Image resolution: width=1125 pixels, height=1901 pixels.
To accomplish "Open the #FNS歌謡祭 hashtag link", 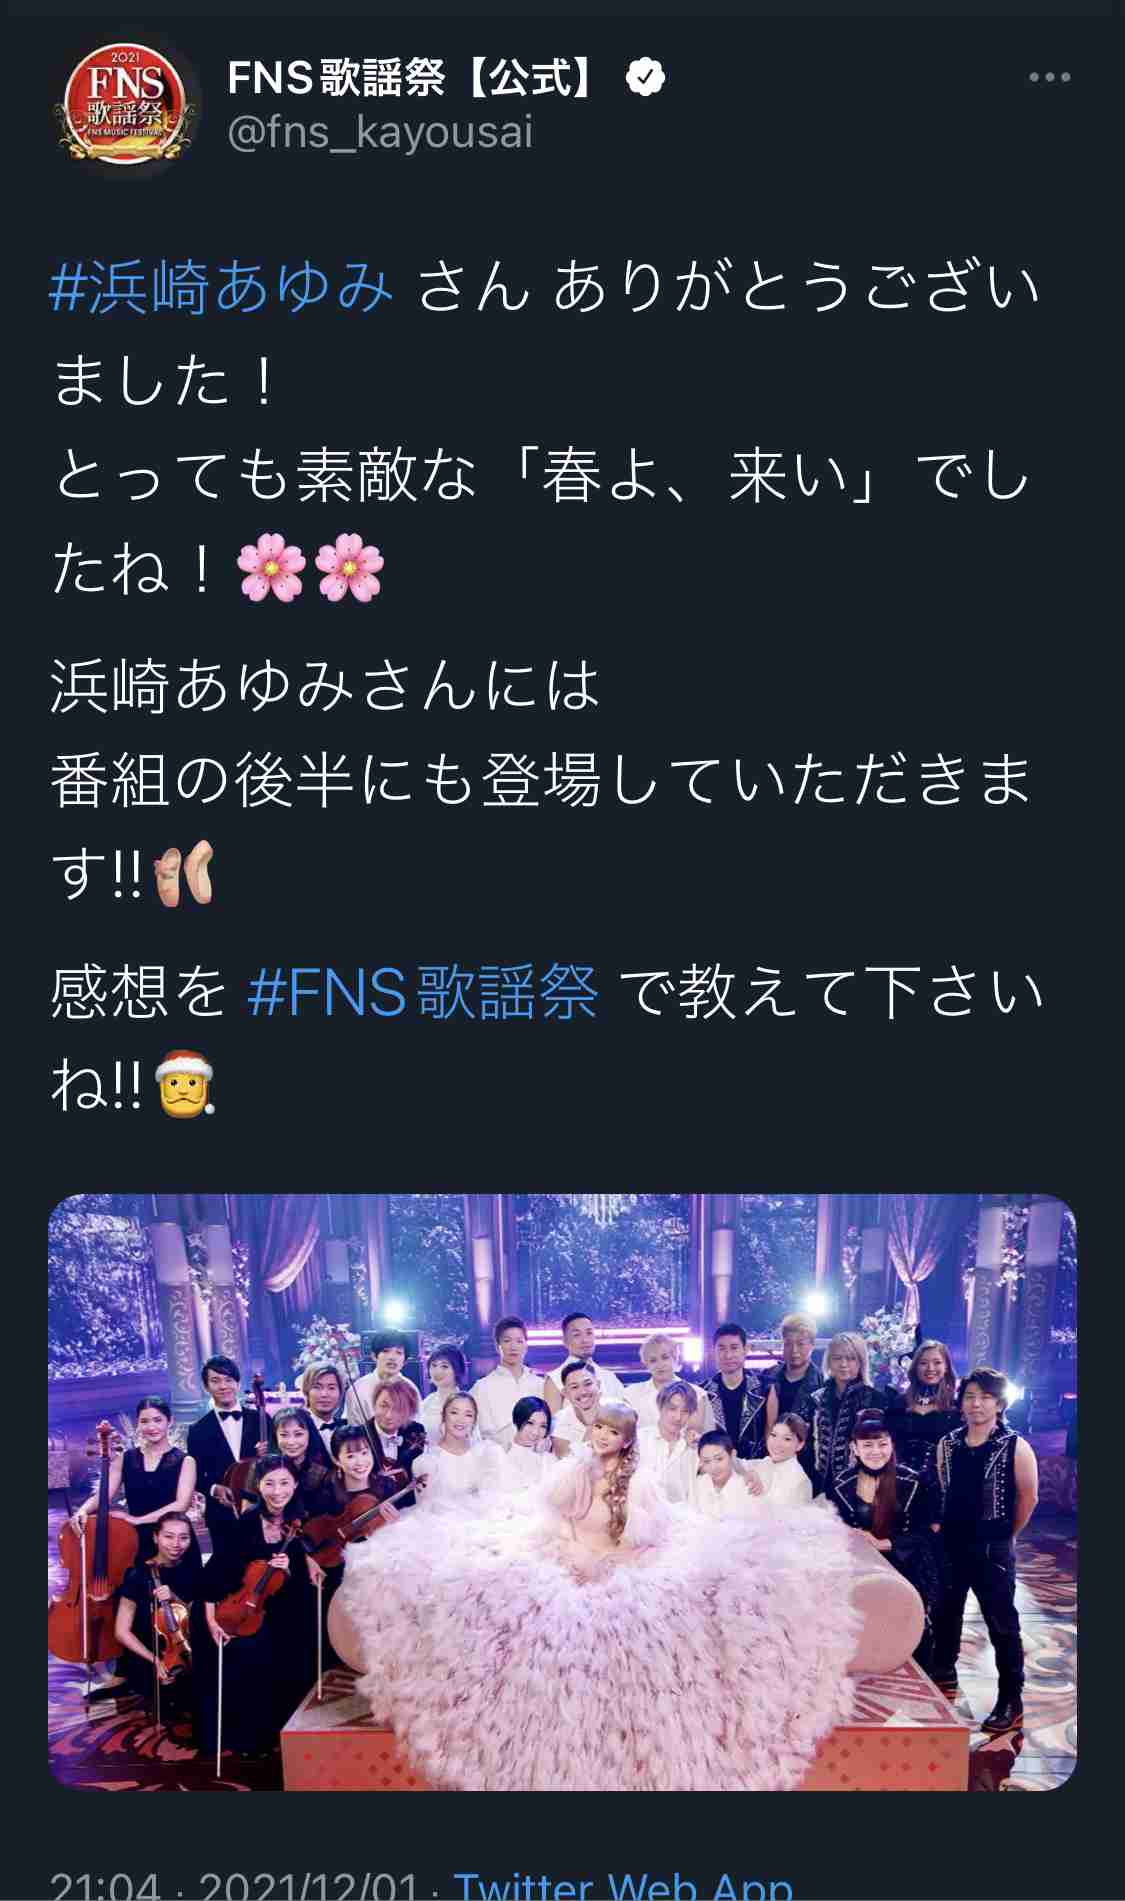I will coord(422,992).
